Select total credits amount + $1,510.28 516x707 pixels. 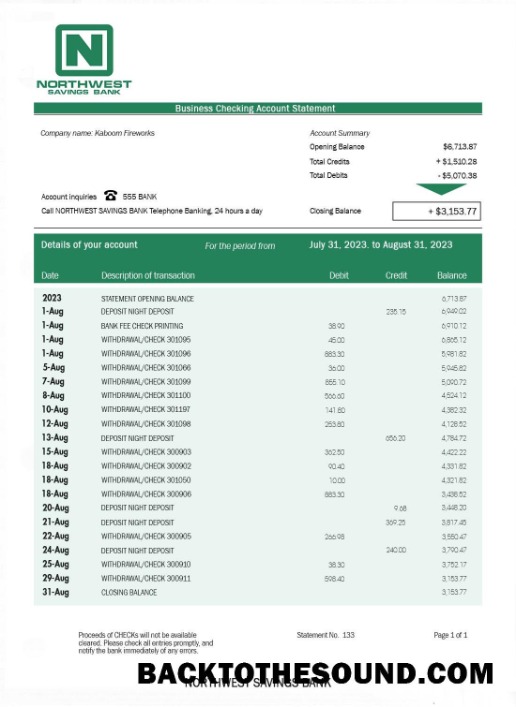456,161
